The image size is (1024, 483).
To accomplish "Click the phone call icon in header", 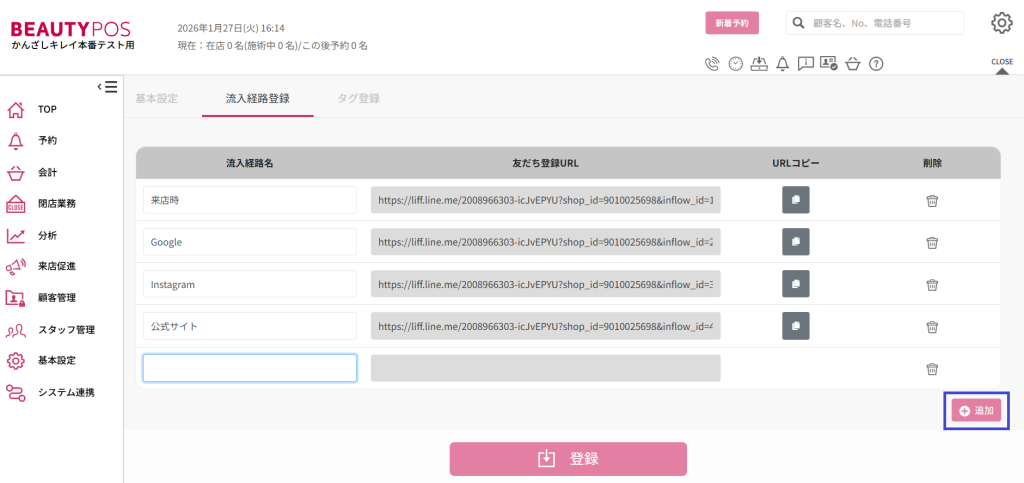I will pos(712,64).
